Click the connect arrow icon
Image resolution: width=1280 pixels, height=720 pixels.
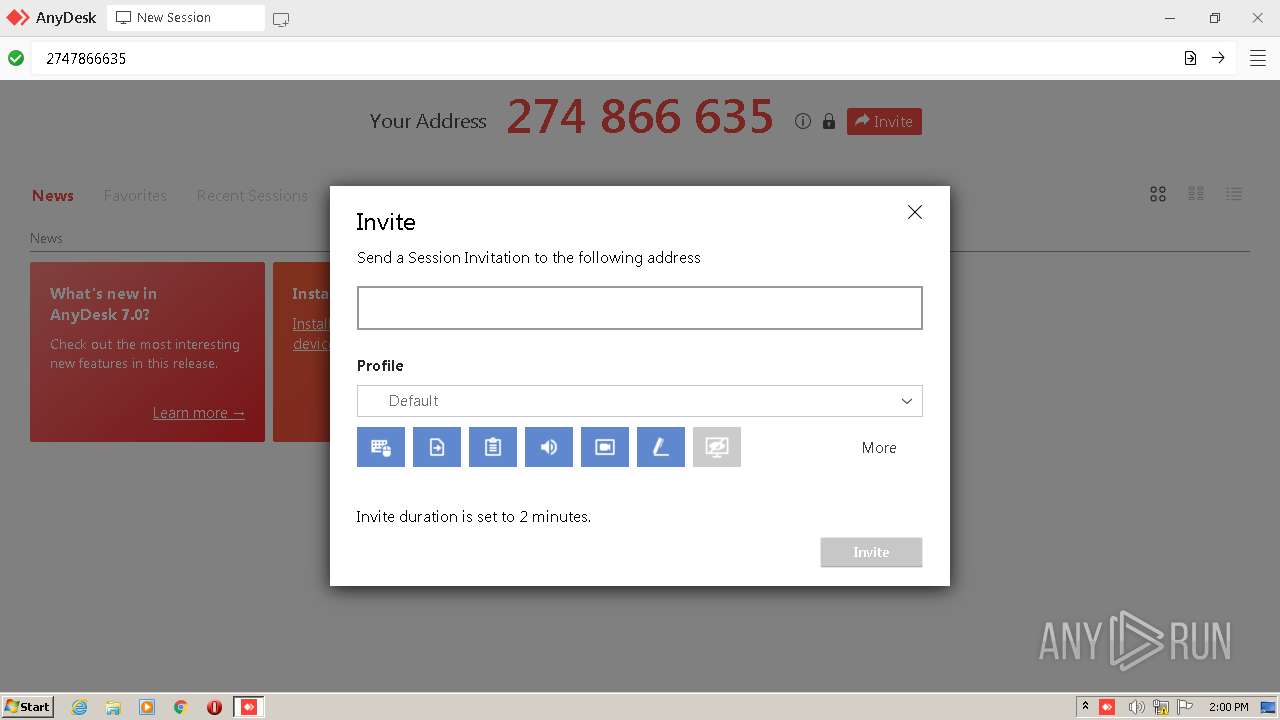[x=1218, y=58]
